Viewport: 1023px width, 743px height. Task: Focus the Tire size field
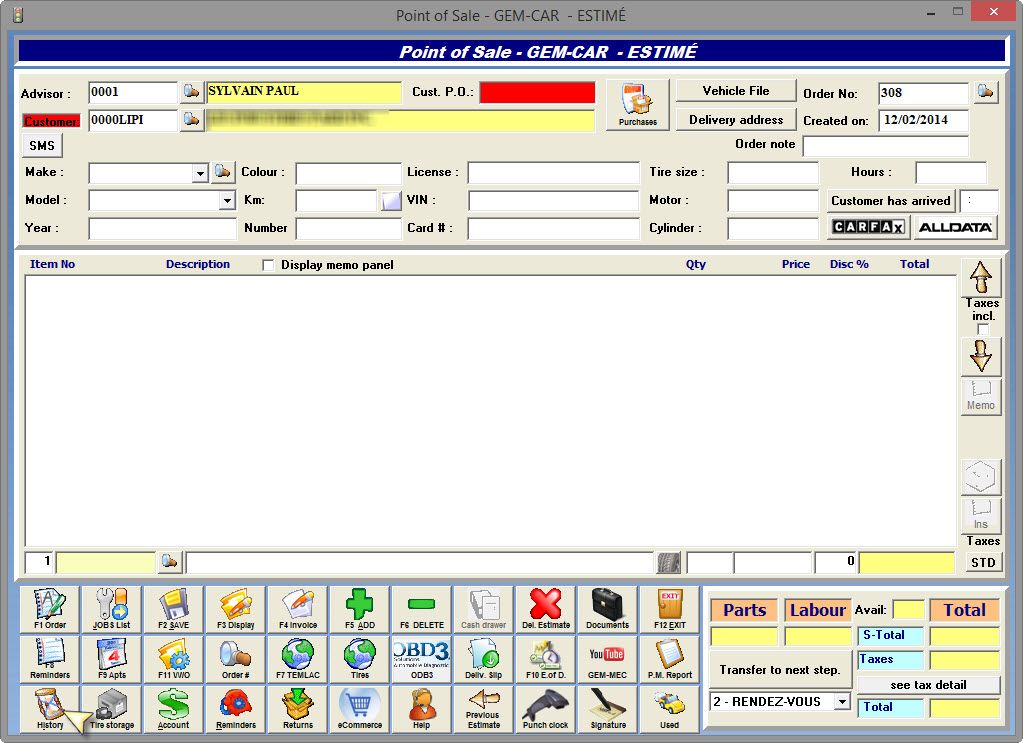(772, 173)
